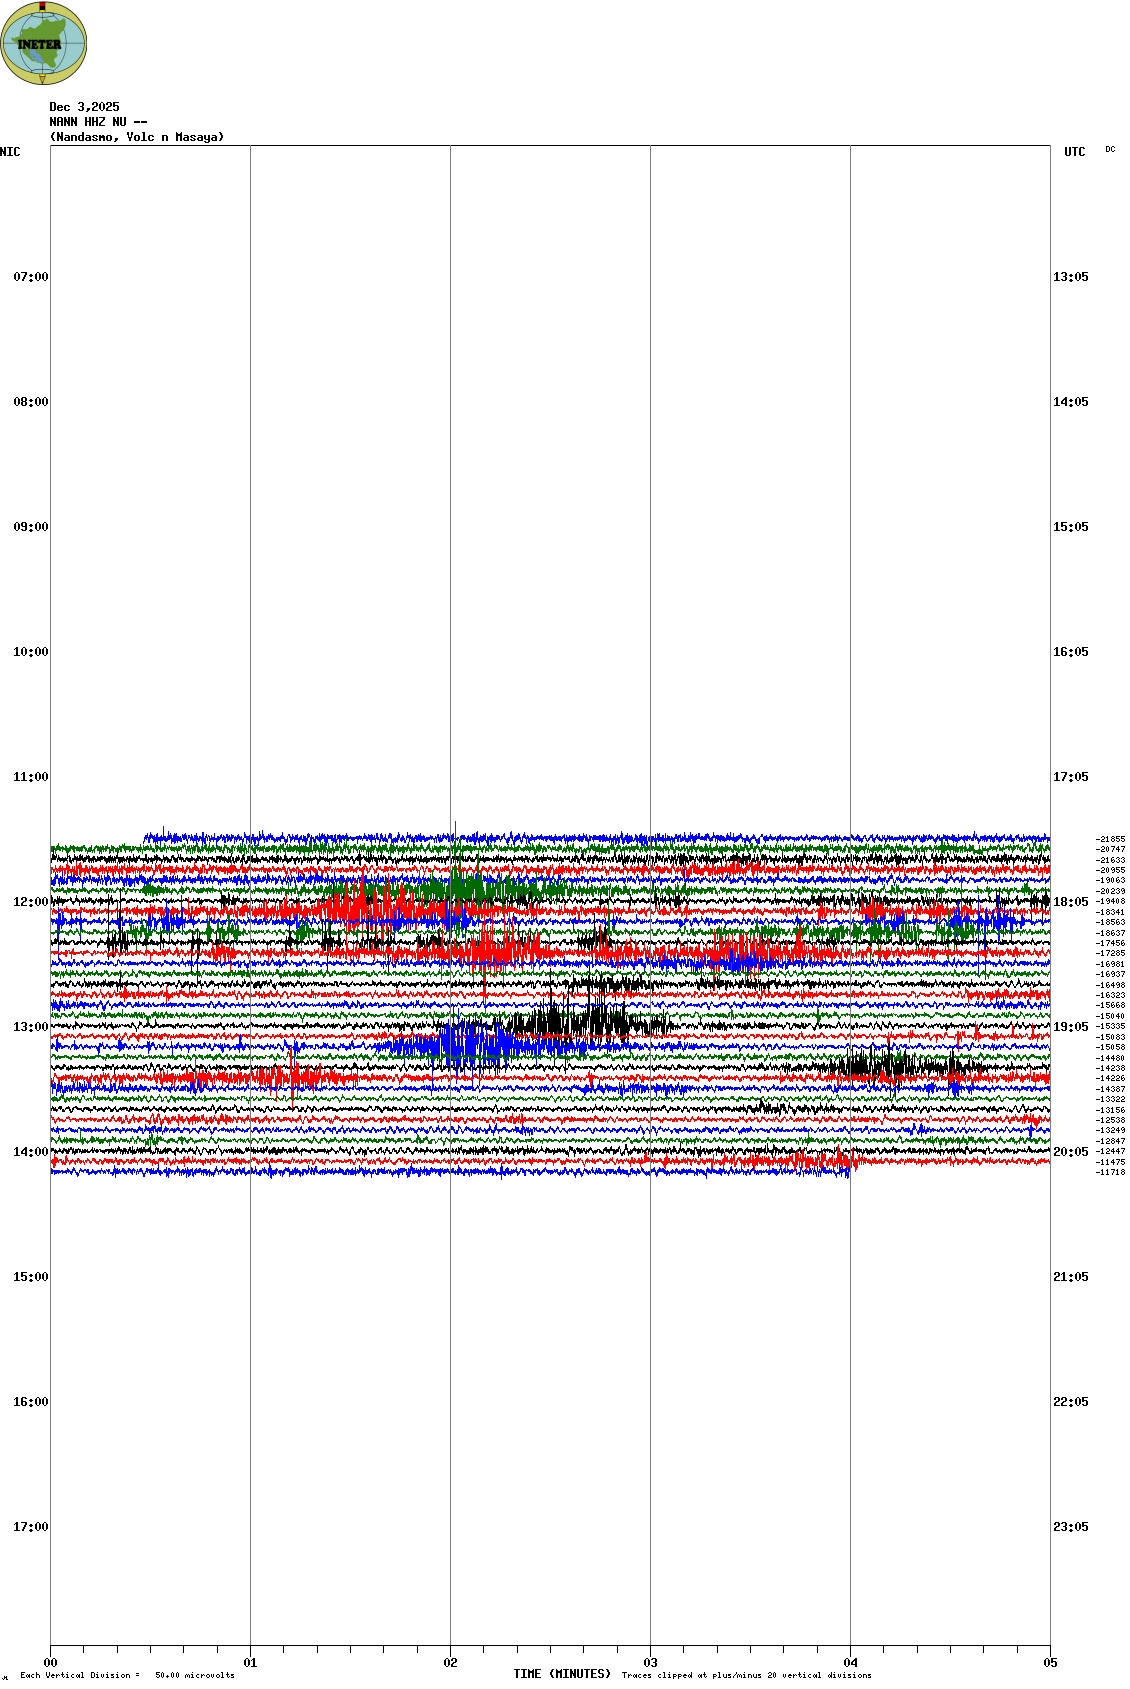Screen dimensions: 1130x1689
Task: Click the Each Vertical Division scale note
Action: point(127,1675)
